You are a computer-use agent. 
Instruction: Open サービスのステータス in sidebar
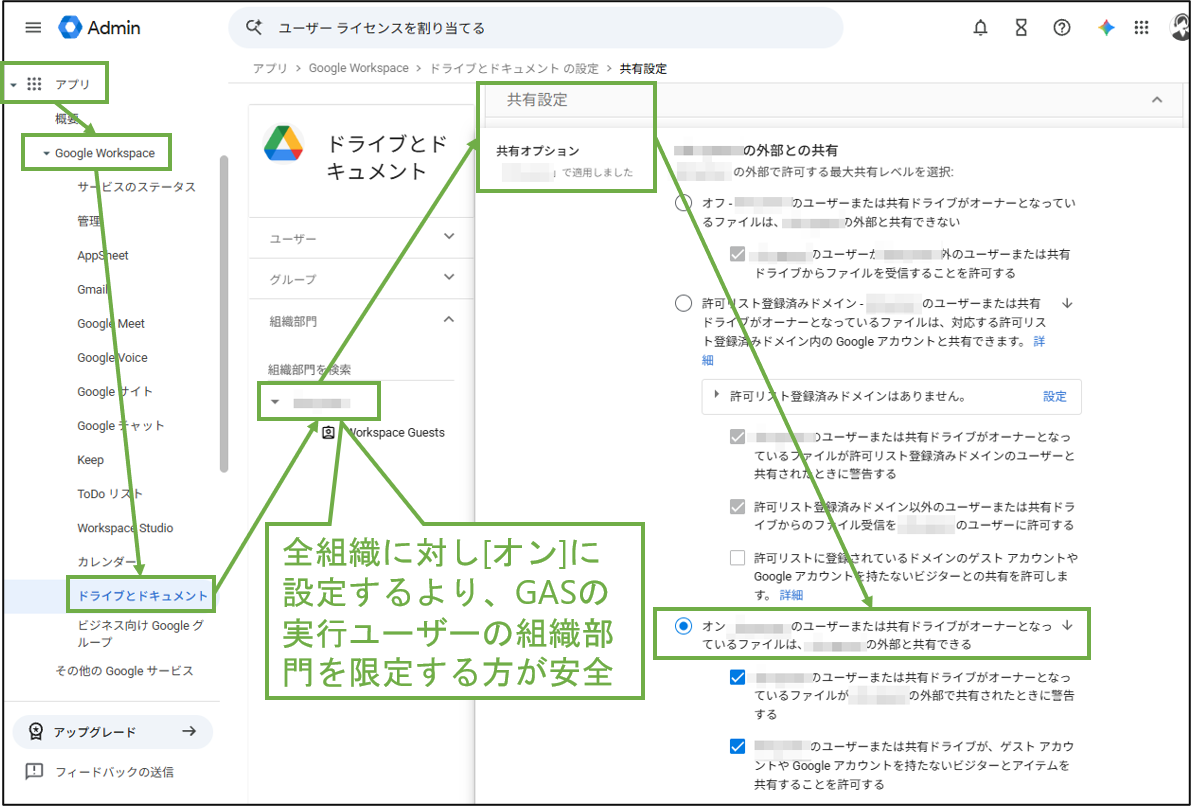[137, 187]
